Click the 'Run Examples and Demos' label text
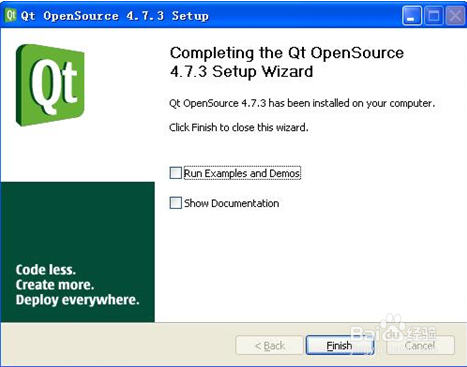467x367 pixels. pos(242,173)
